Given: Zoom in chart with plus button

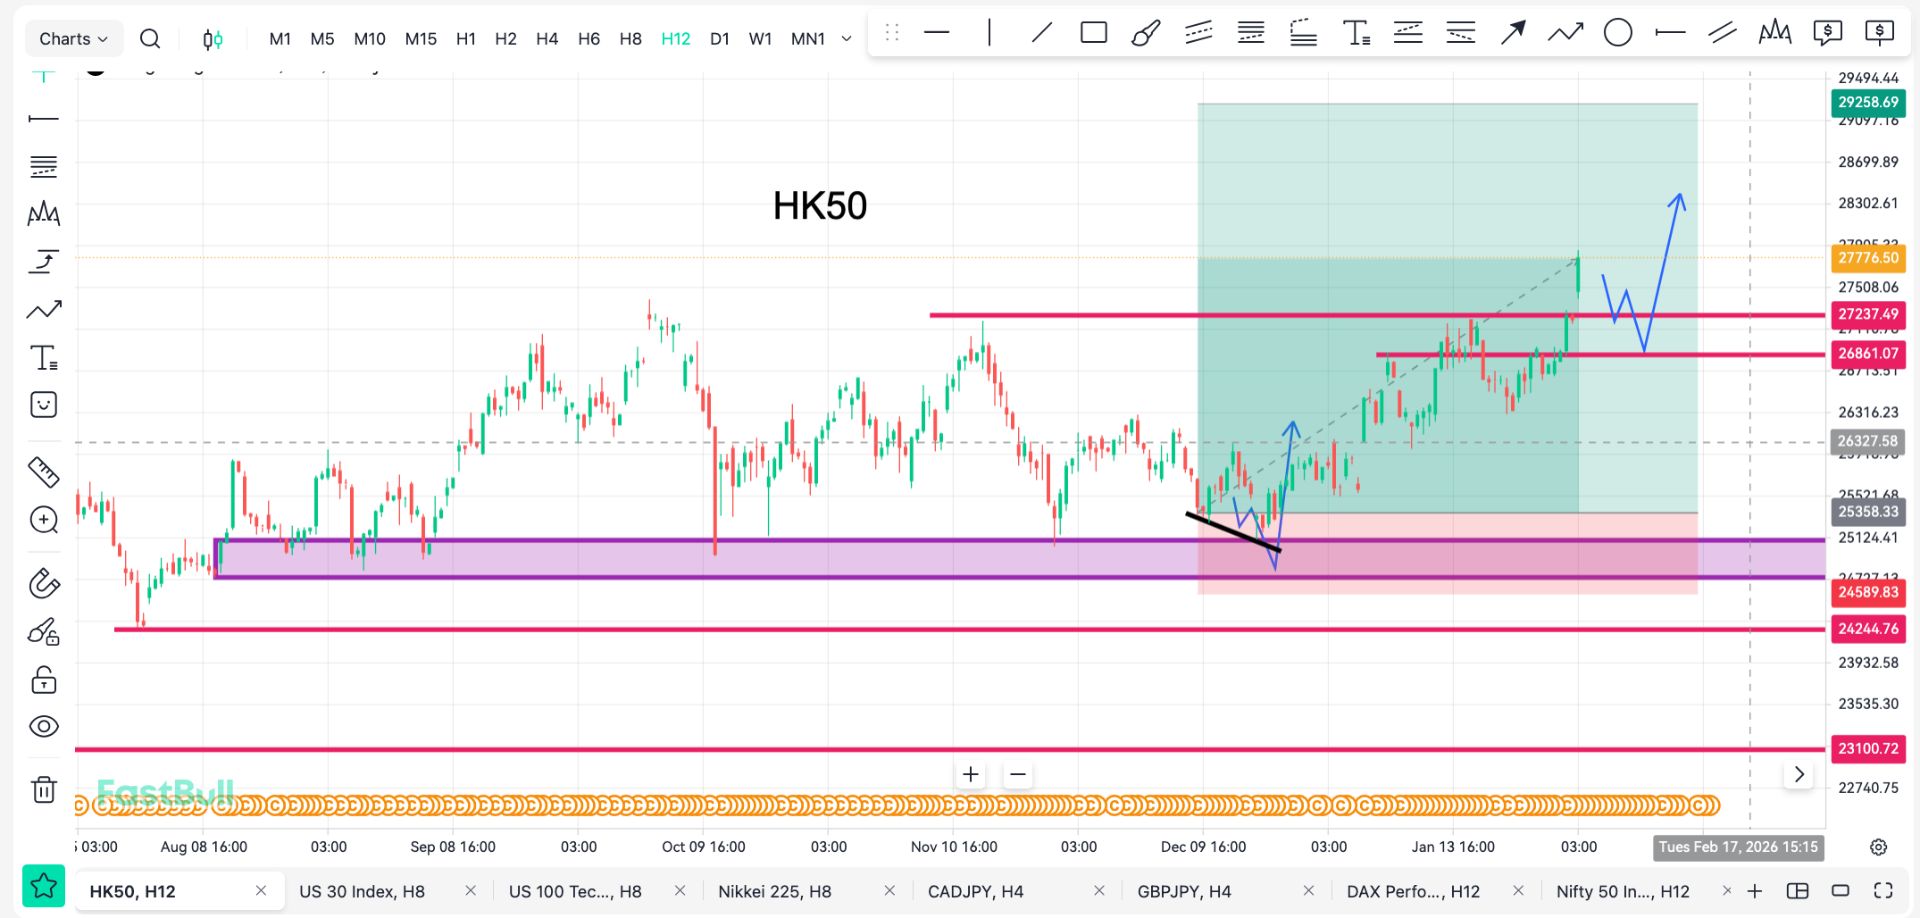Looking at the screenshot, I should tap(970, 774).
